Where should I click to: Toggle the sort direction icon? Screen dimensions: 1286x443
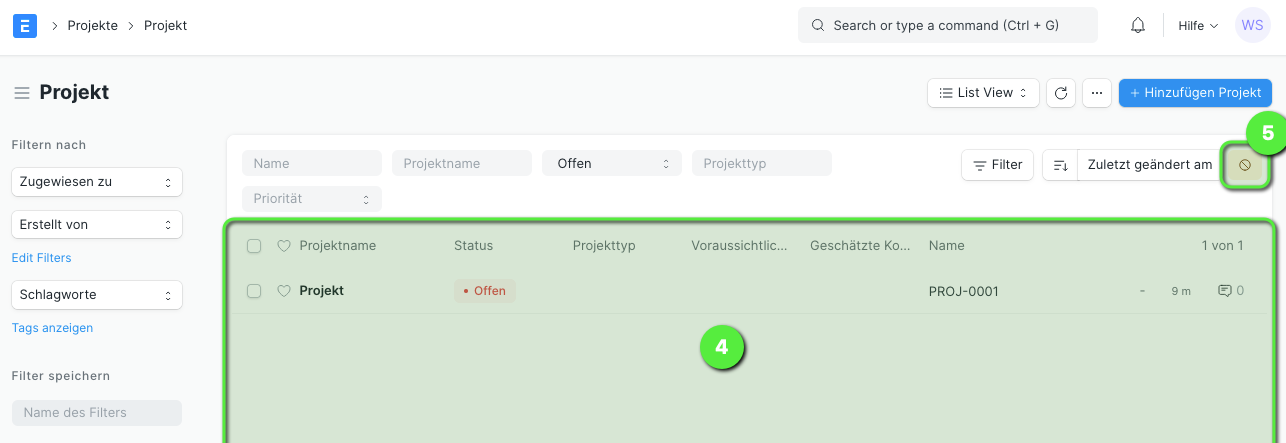coord(1061,165)
